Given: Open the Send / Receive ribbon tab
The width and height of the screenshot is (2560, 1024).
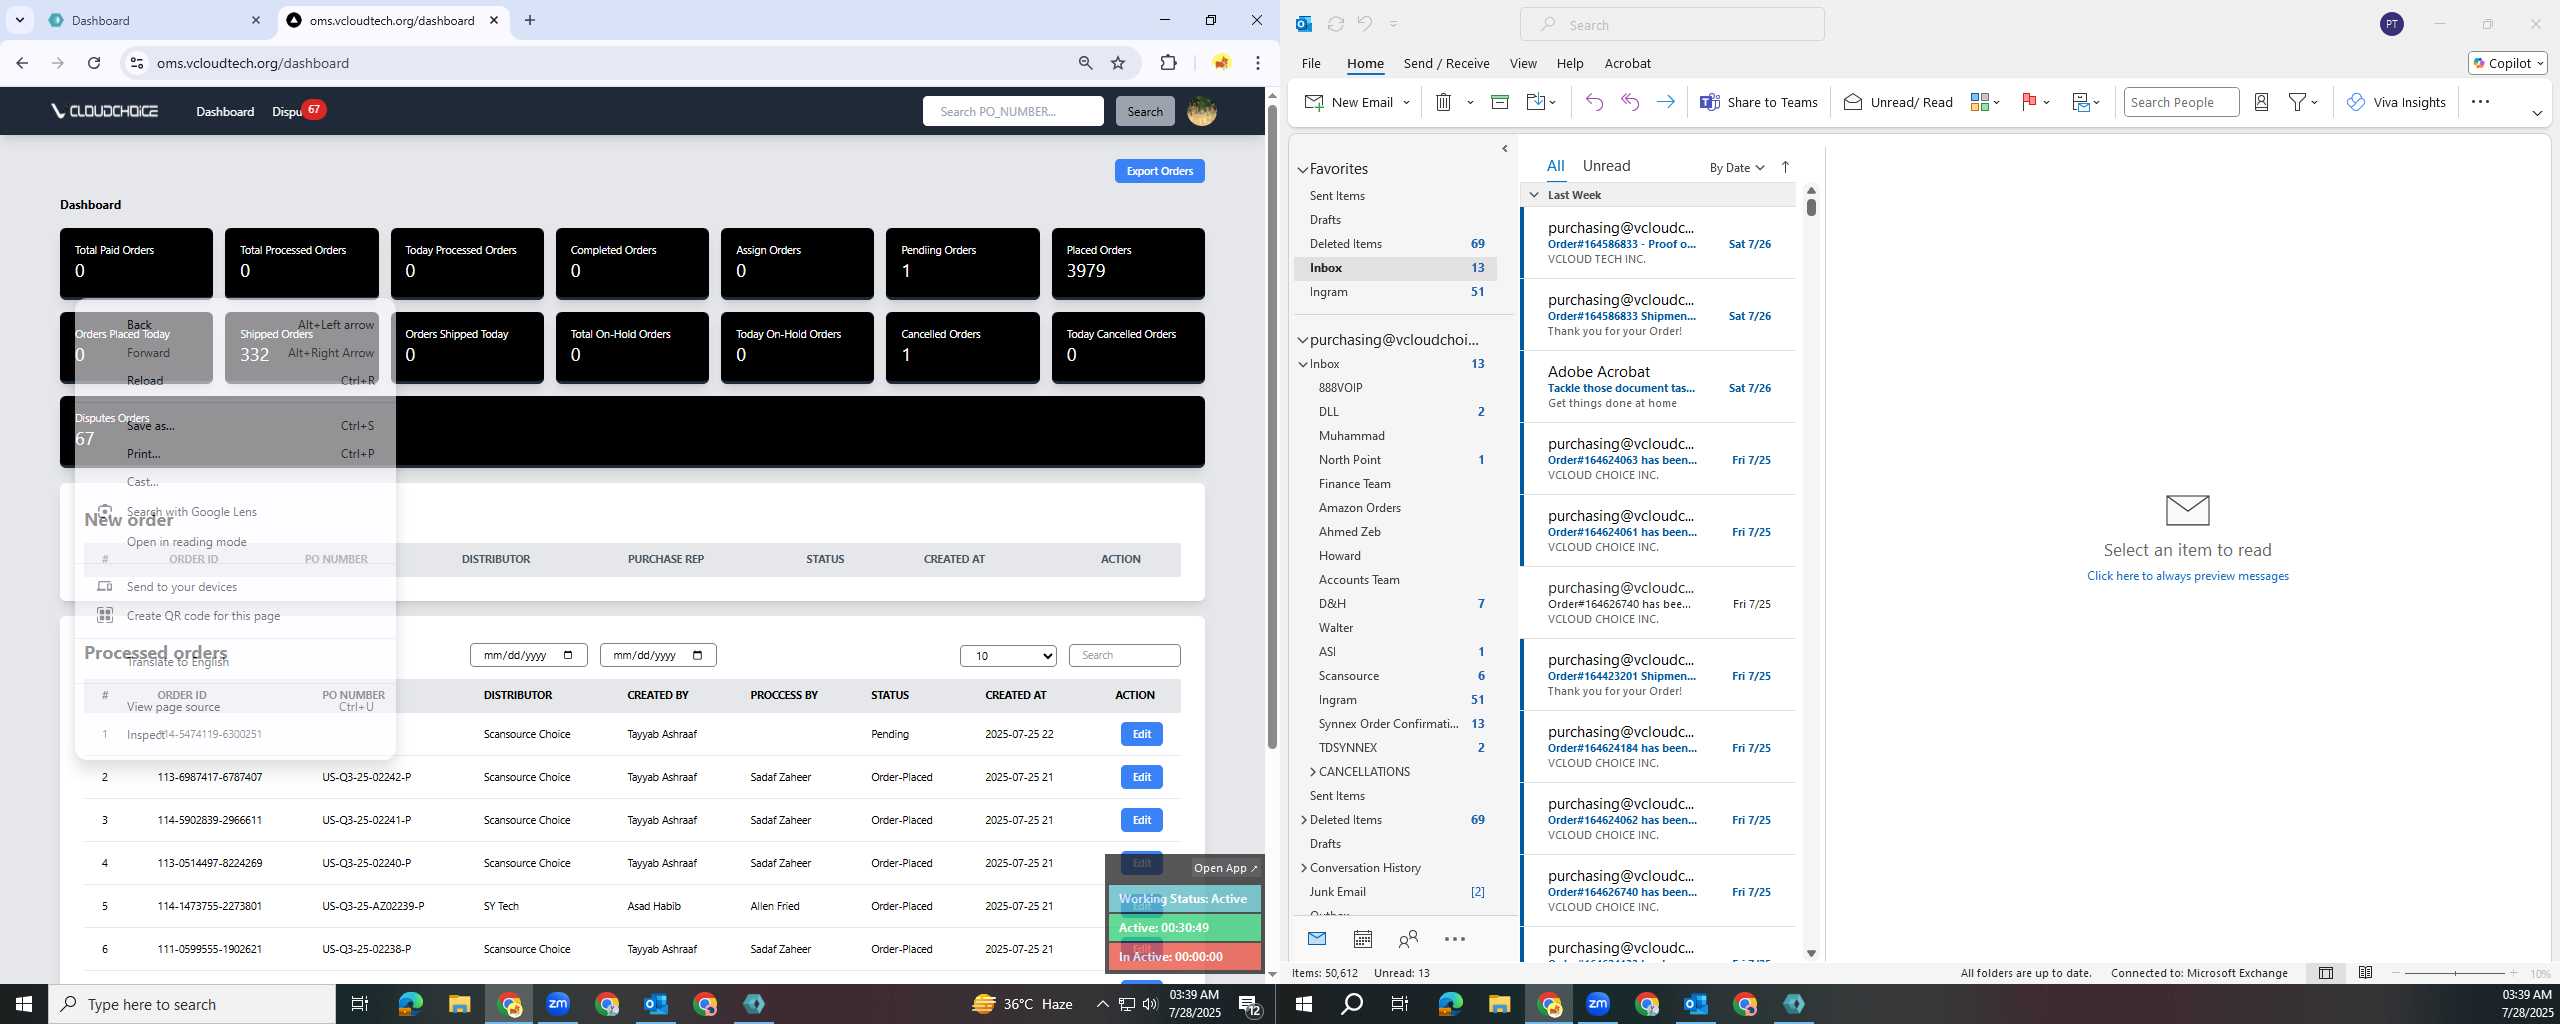Looking at the screenshot, I should pyautogui.click(x=1446, y=63).
